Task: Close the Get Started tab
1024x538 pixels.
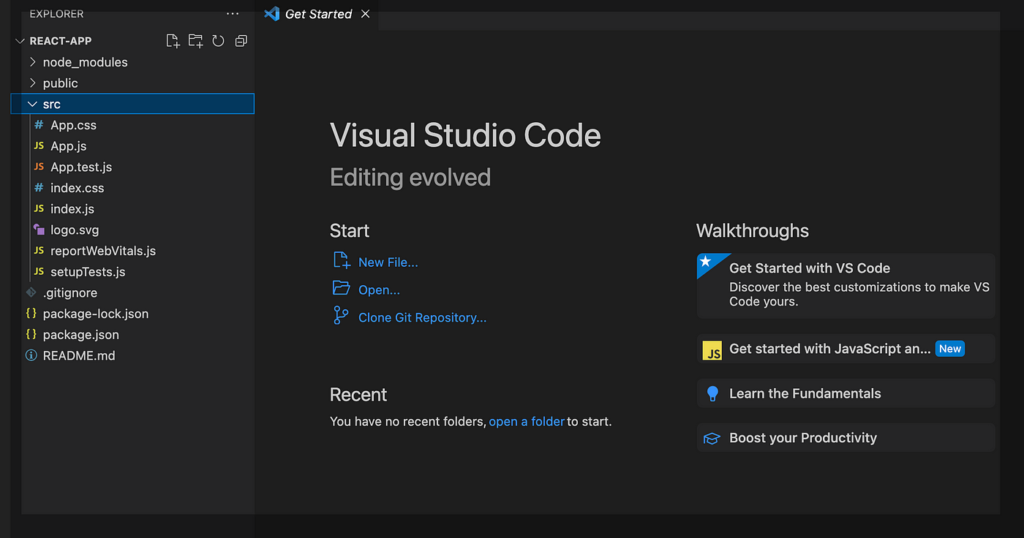Action: tap(365, 14)
